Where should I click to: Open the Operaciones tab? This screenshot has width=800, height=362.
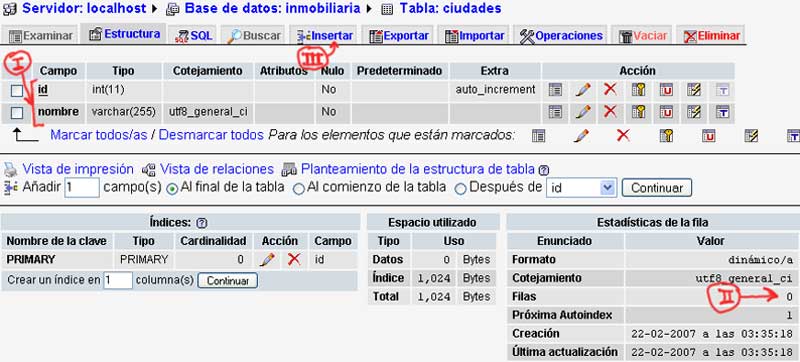561,36
